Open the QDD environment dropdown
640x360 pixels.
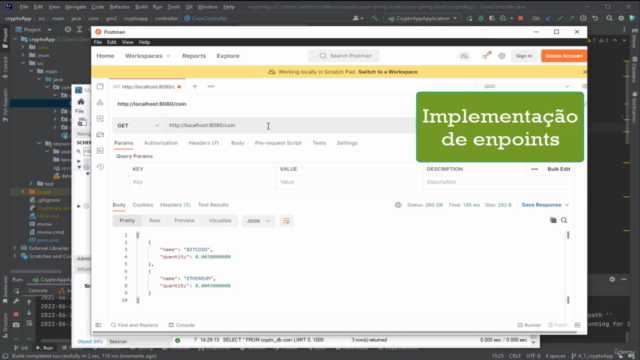526,87
